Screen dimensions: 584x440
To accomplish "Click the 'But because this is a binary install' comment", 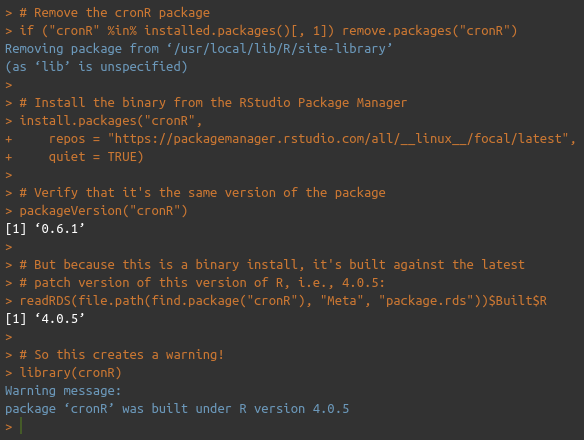I will [x=272, y=265].
